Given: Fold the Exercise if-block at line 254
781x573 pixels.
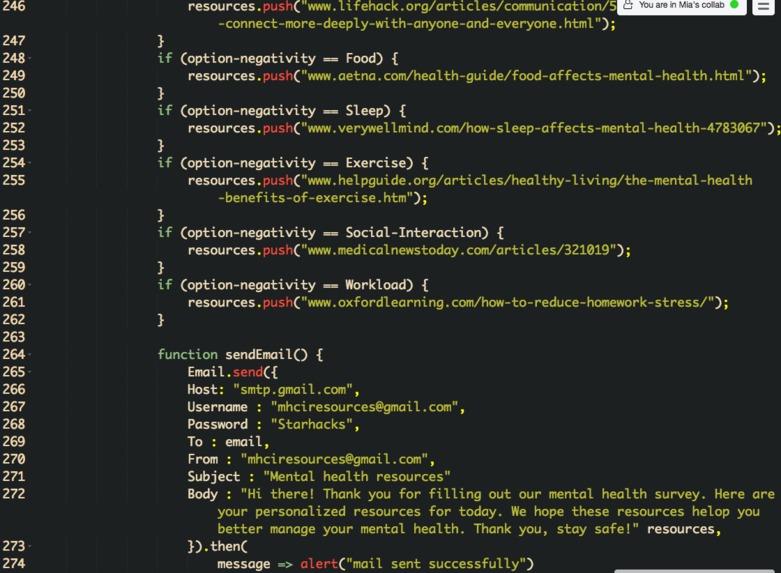Looking at the screenshot, I should tap(30, 163).
